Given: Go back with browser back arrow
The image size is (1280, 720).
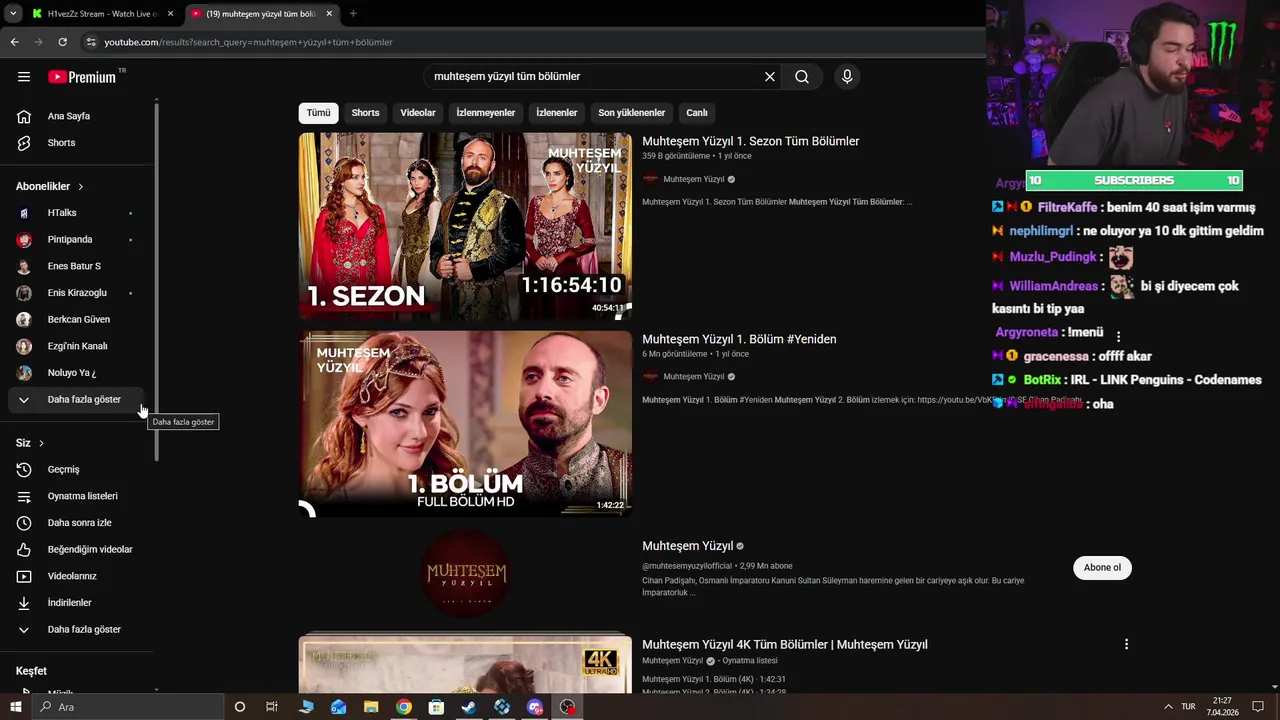Looking at the screenshot, I should point(14,42).
